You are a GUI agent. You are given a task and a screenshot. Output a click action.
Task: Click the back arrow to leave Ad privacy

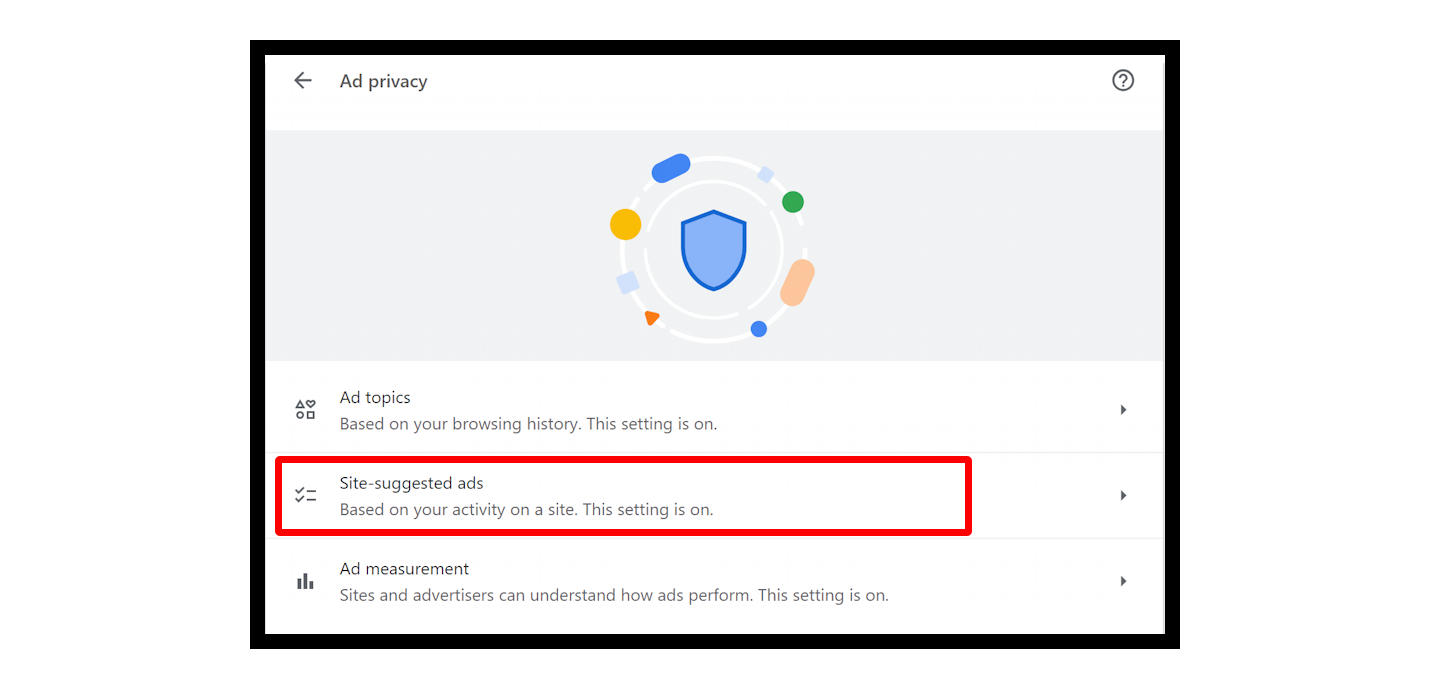pos(303,80)
